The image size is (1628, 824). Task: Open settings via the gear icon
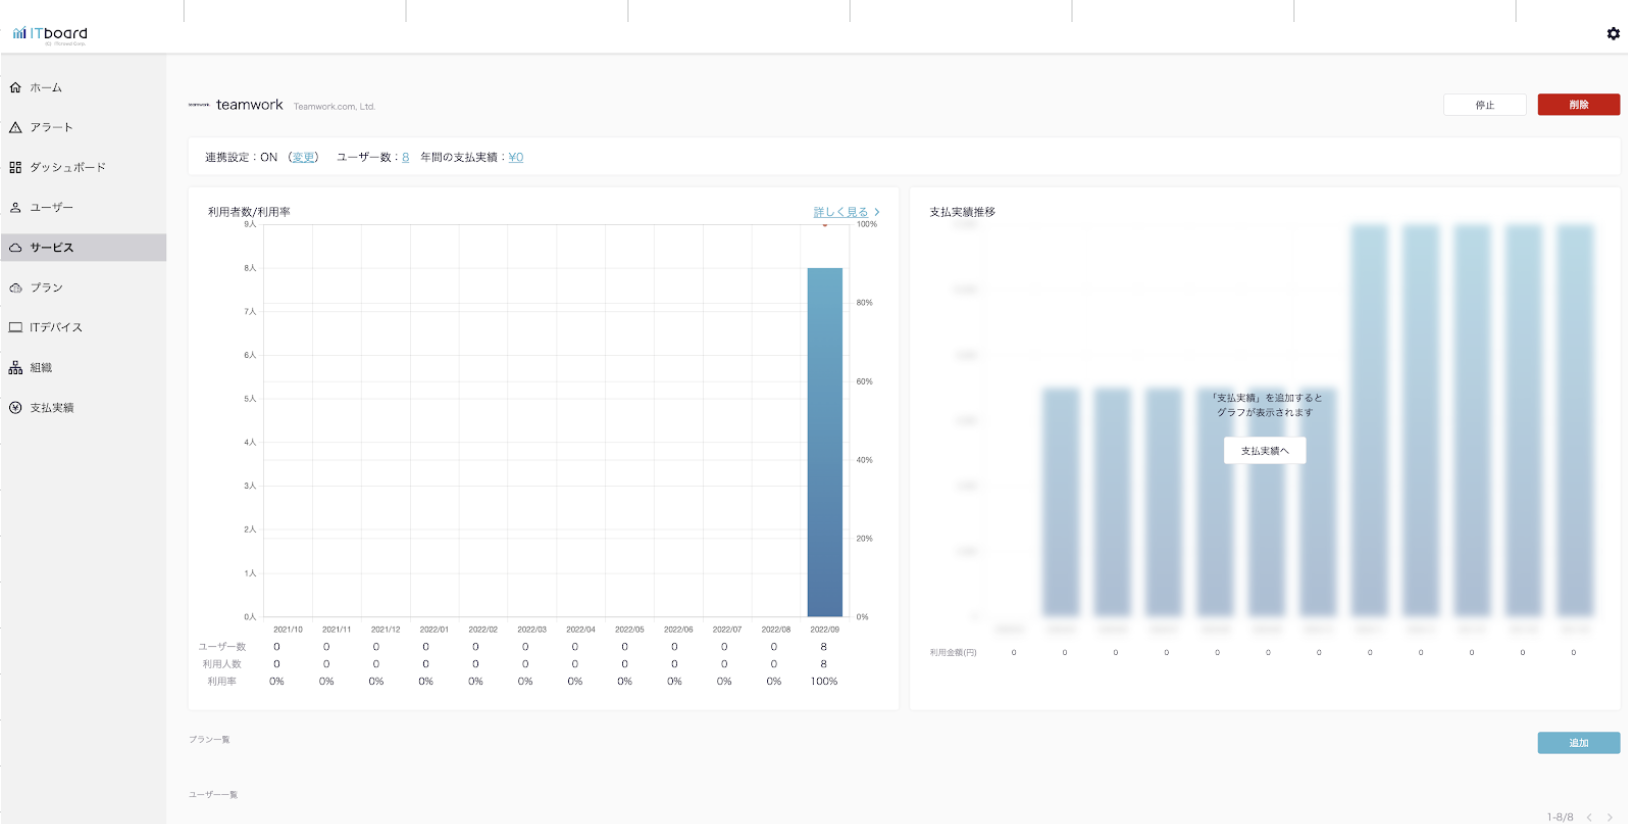(x=1613, y=34)
